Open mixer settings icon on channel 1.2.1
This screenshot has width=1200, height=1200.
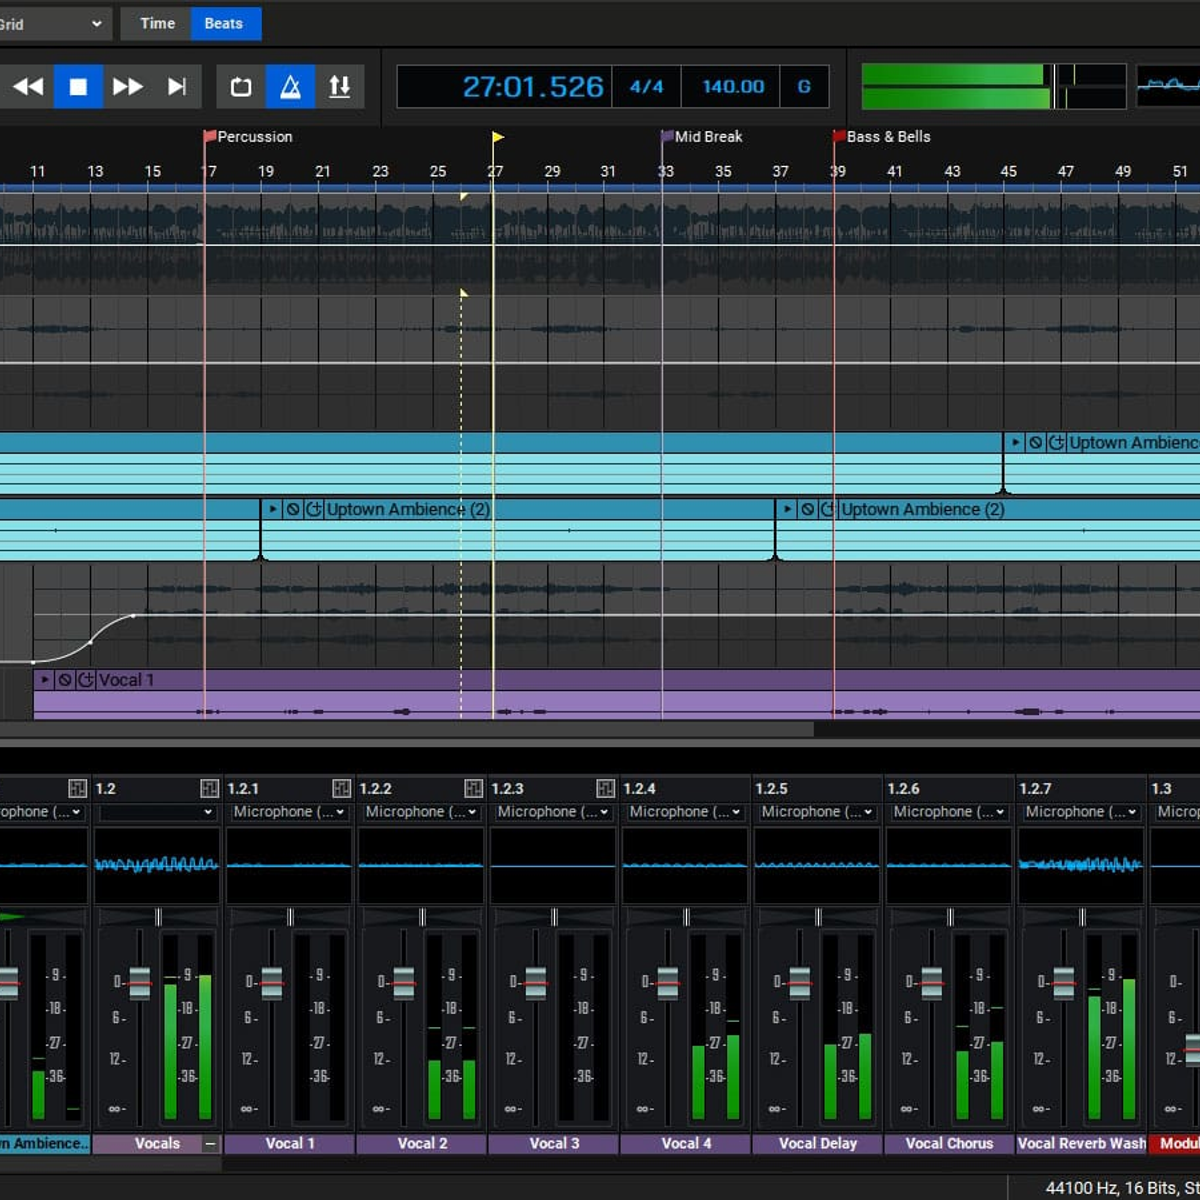click(341, 788)
